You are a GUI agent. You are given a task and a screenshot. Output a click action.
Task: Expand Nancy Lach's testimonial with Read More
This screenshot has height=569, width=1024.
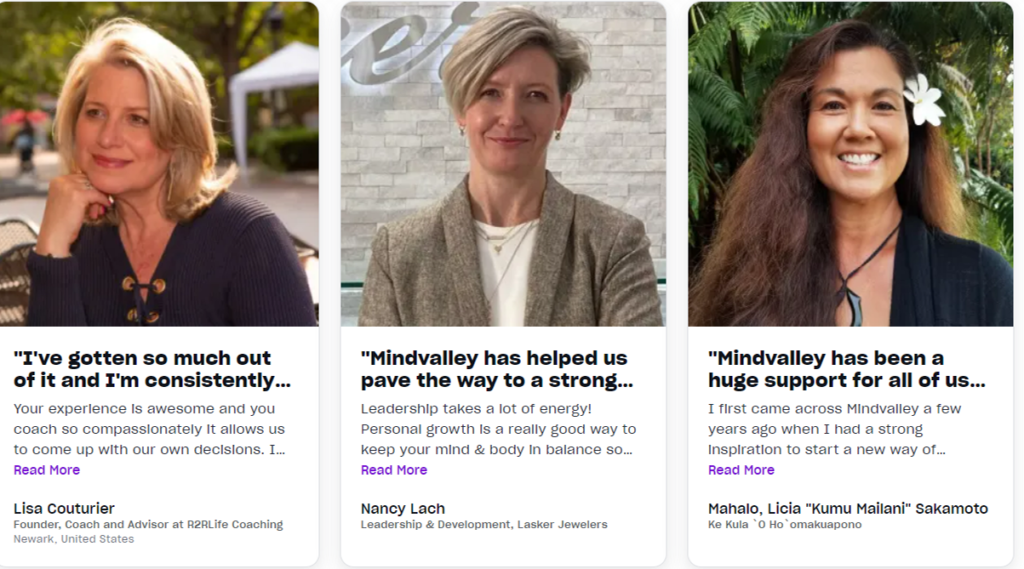[x=394, y=470]
